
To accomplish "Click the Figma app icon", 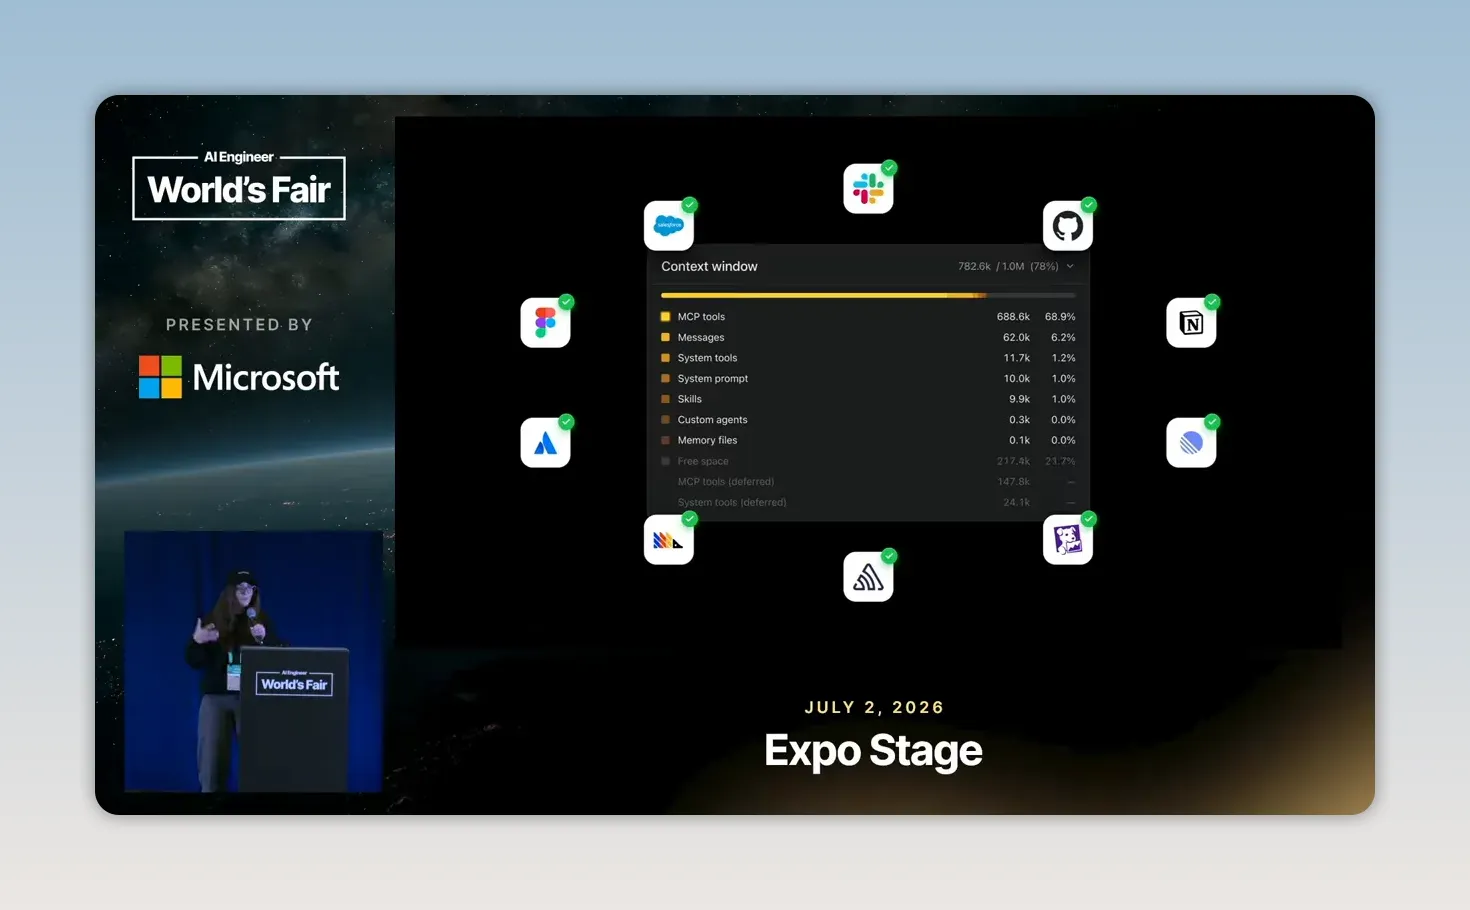I will coord(546,323).
